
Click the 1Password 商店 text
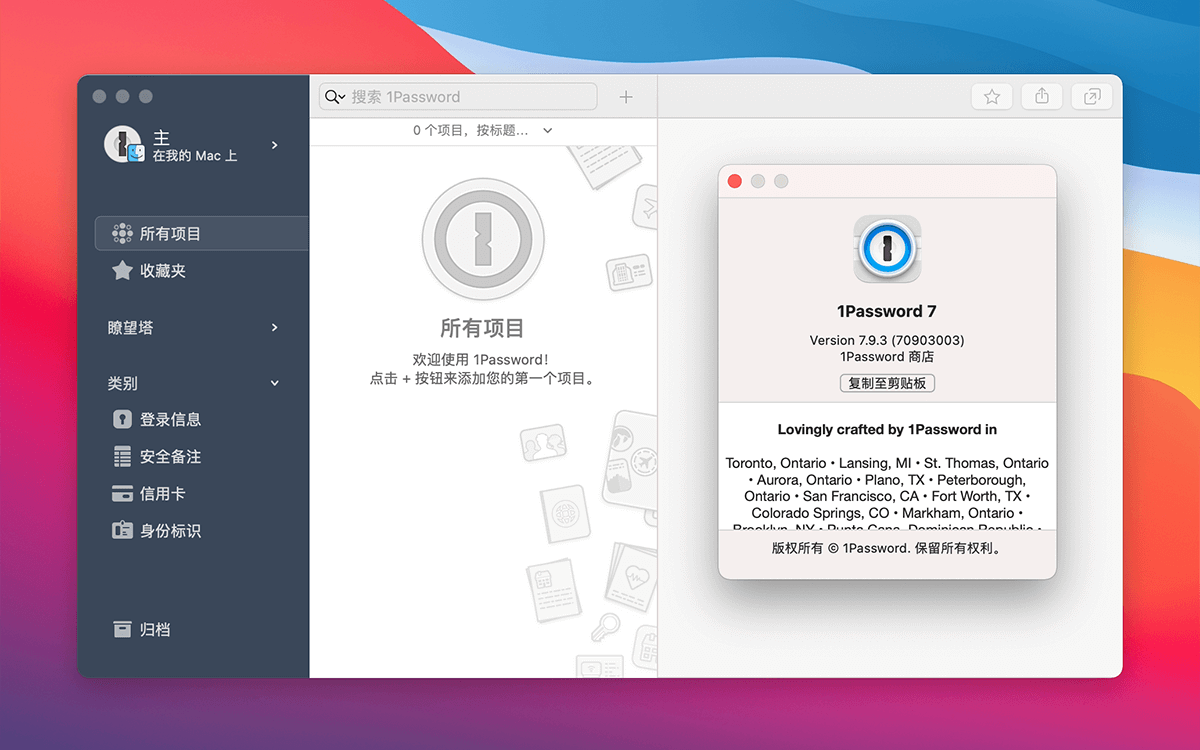point(887,357)
